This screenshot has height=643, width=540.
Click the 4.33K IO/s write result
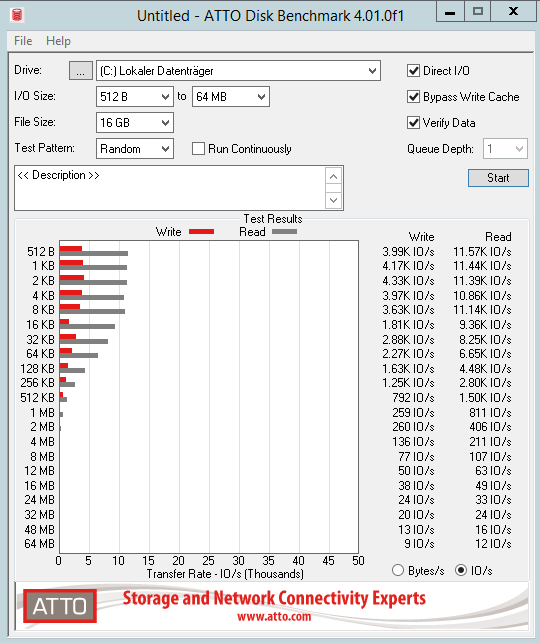tap(408, 281)
